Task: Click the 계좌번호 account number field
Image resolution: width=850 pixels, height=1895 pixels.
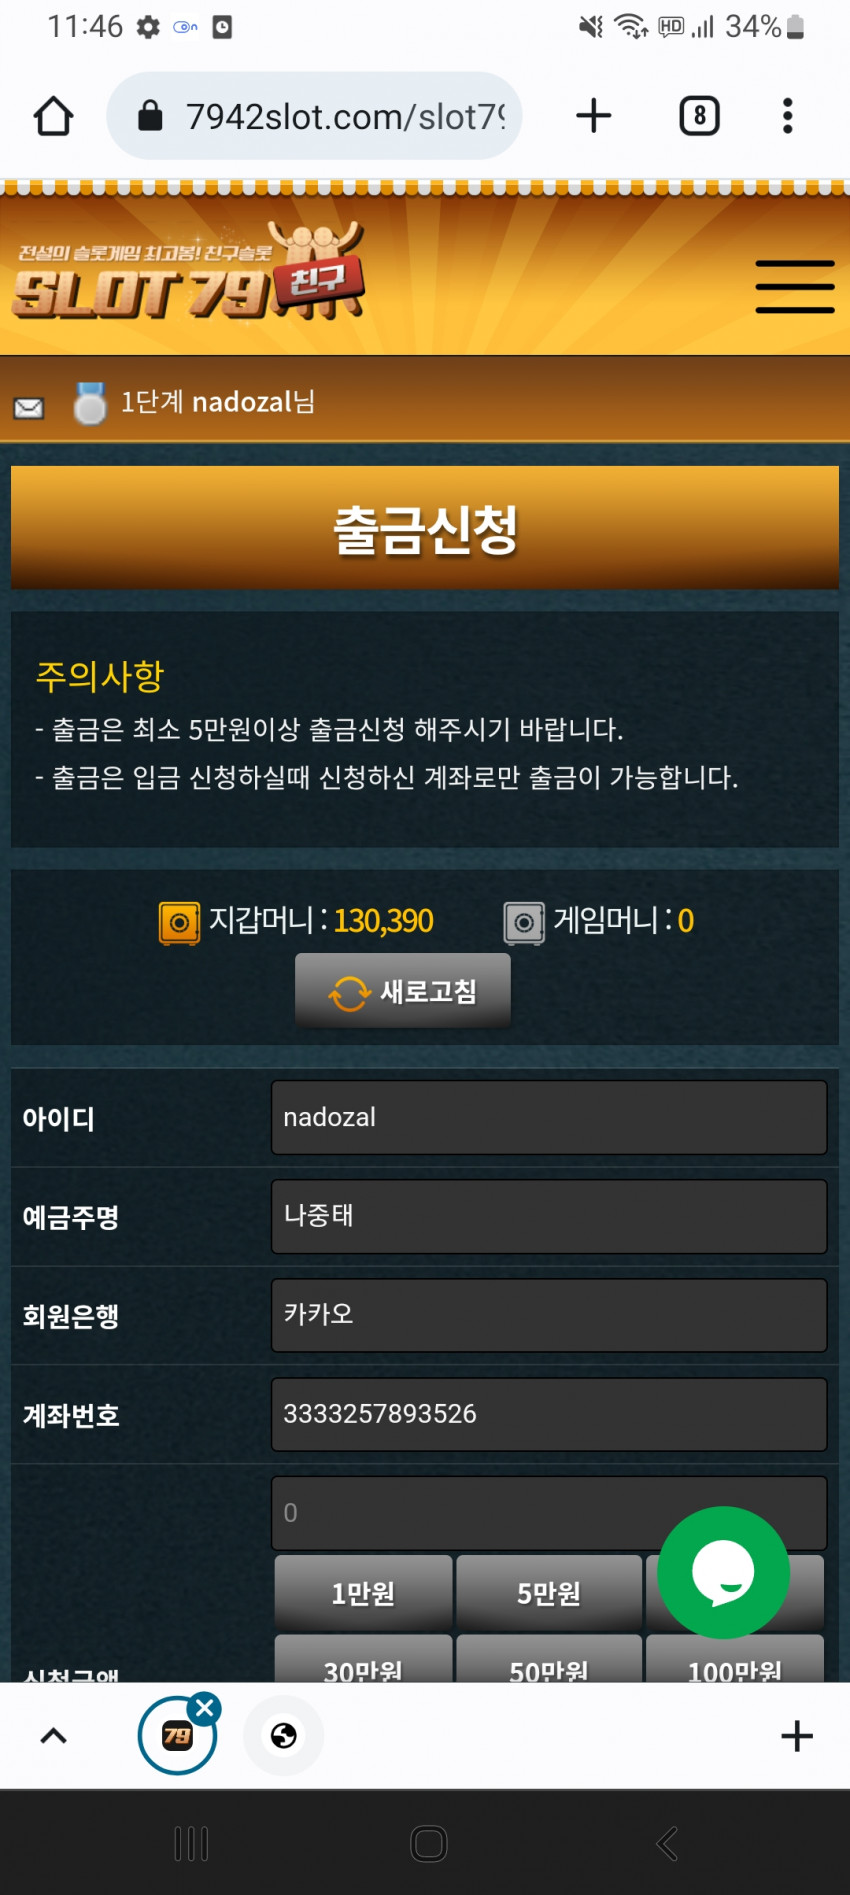Action: coord(549,1414)
